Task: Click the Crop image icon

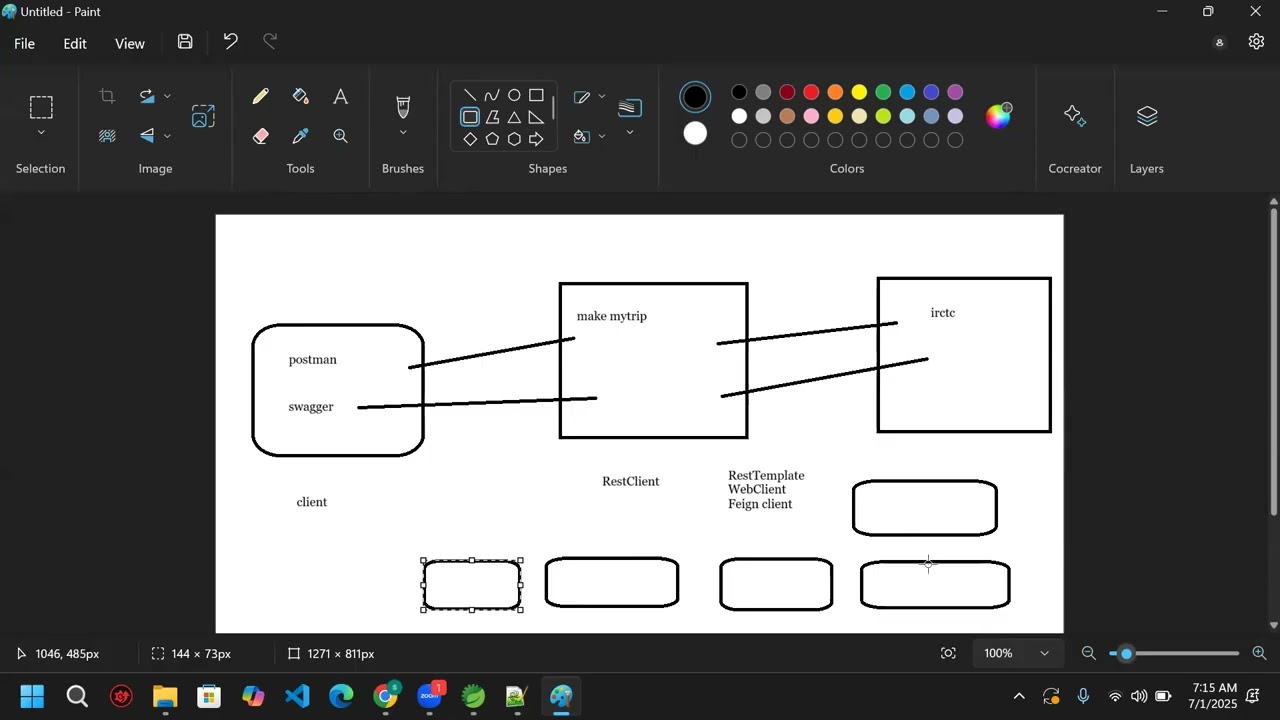Action: point(107,97)
